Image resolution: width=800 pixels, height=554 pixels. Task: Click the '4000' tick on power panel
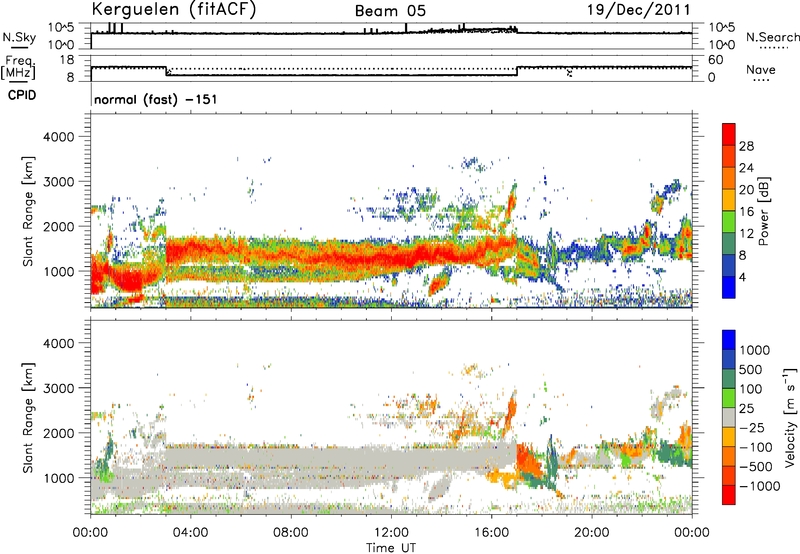[x=59, y=137]
